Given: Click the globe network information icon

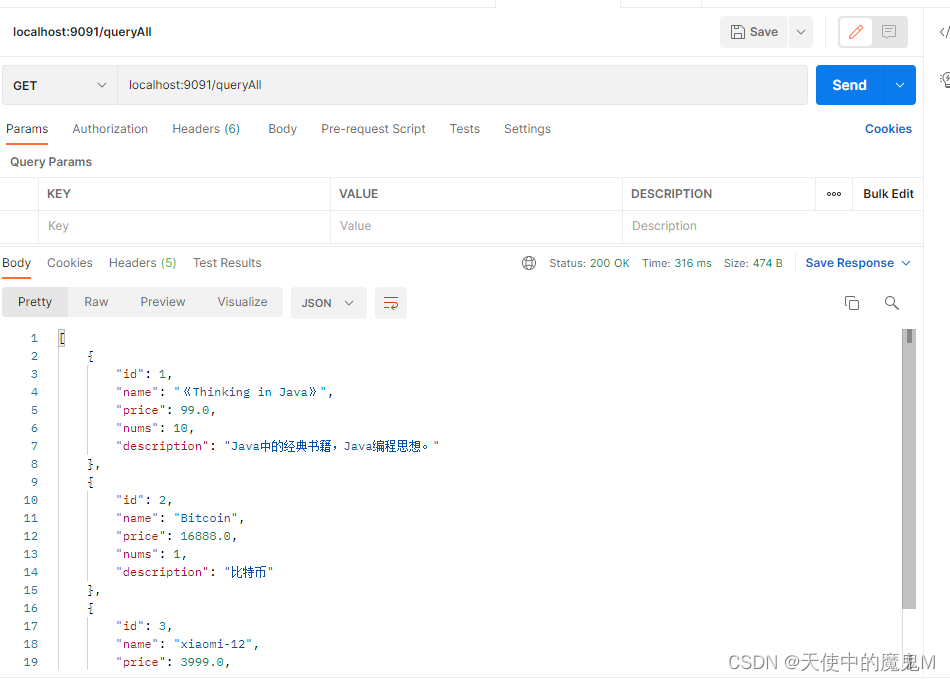Looking at the screenshot, I should click(529, 263).
